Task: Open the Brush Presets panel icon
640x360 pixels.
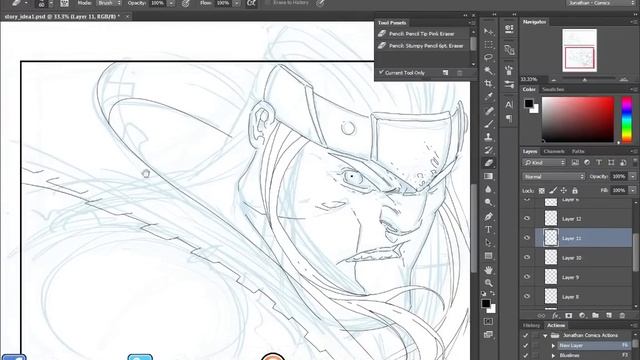Action: 509,85
